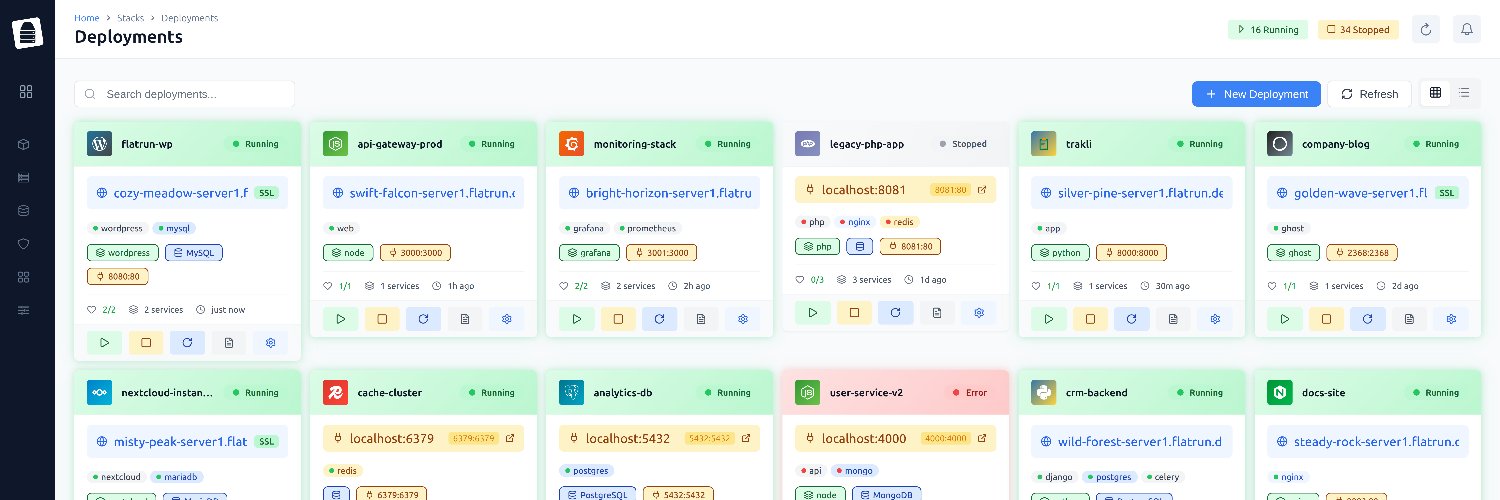The width and height of the screenshot is (1500, 500).
Task: Stop the api-gateway-prod deployment
Action: coord(382,319)
